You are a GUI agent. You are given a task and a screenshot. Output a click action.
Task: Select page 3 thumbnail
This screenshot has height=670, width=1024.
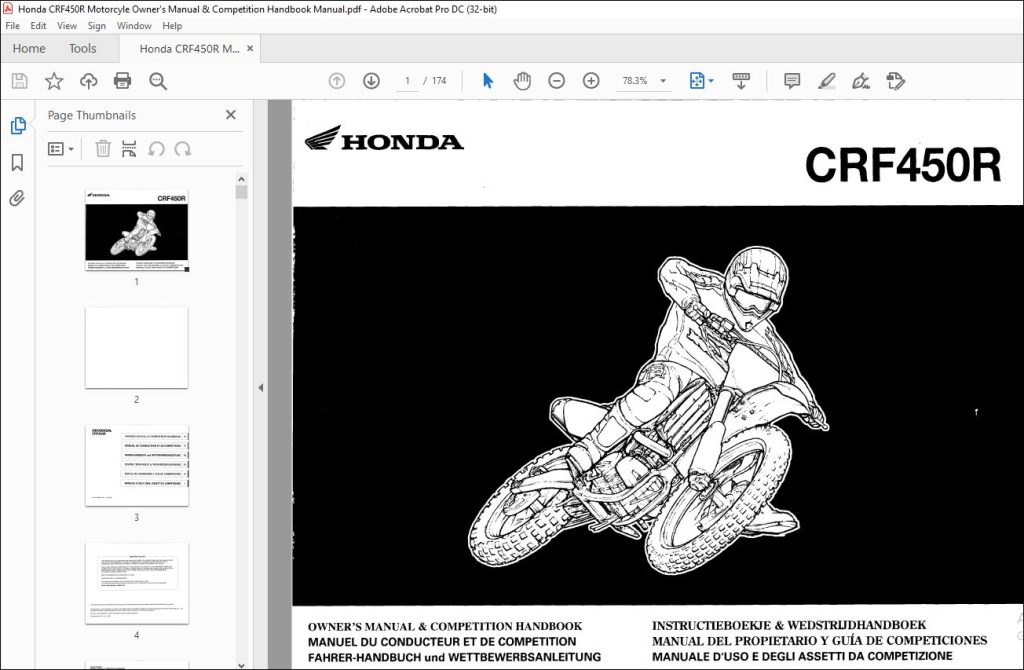pos(136,466)
